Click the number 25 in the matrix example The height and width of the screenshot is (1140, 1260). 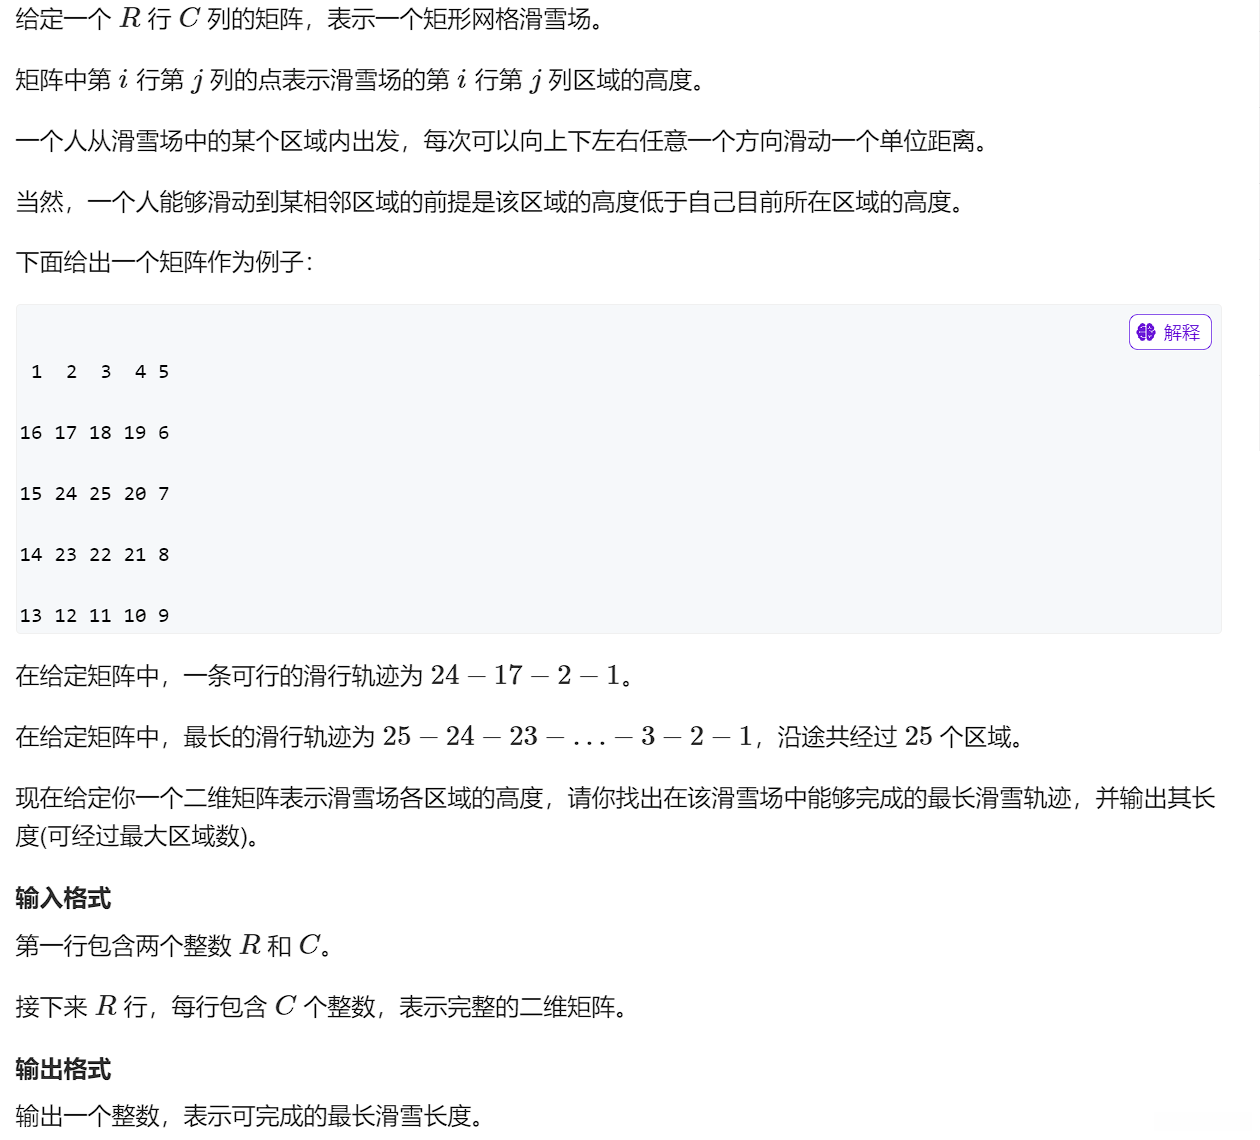[x=100, y=493]
